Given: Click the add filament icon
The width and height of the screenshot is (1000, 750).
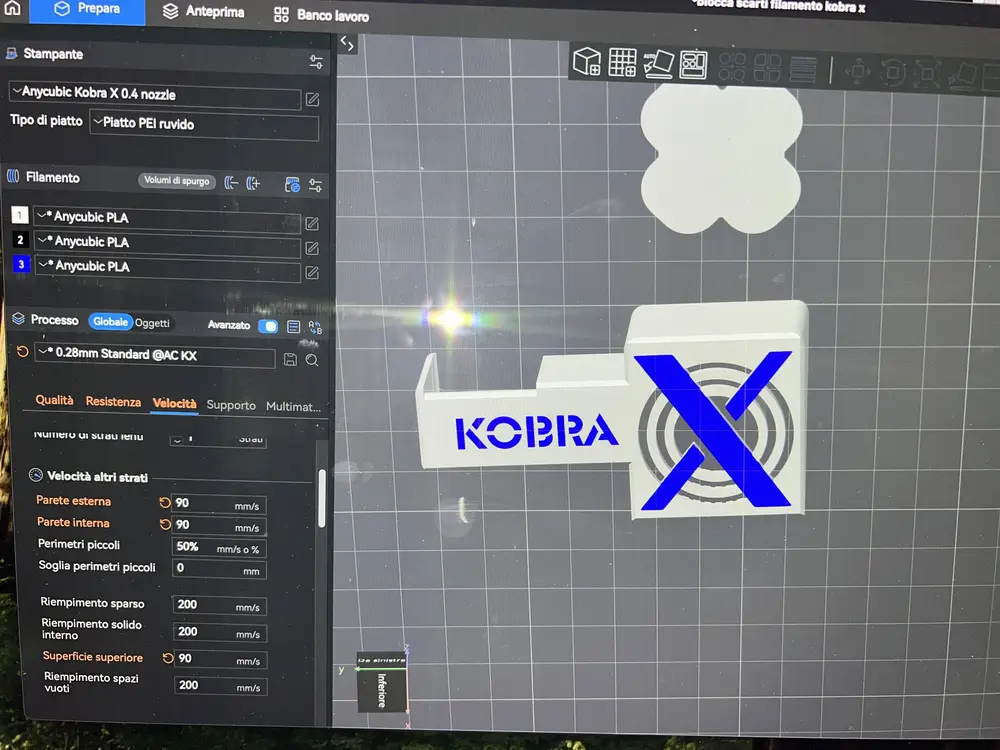Looking at the screenshot, I should [x=253, y=184].
